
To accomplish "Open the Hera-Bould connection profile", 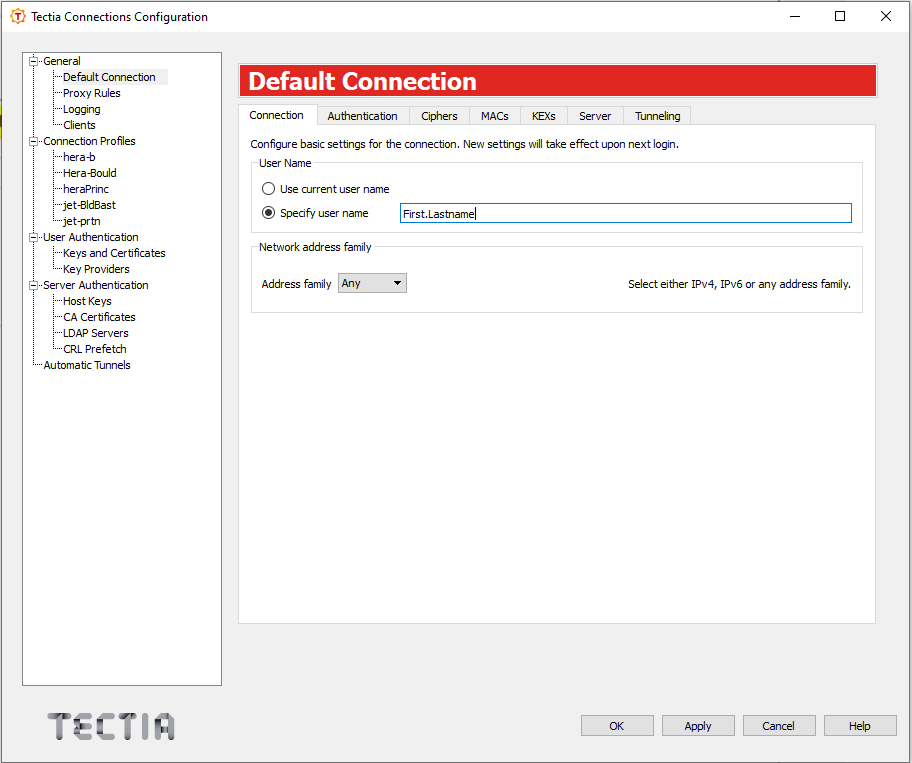I will [90, 173].
